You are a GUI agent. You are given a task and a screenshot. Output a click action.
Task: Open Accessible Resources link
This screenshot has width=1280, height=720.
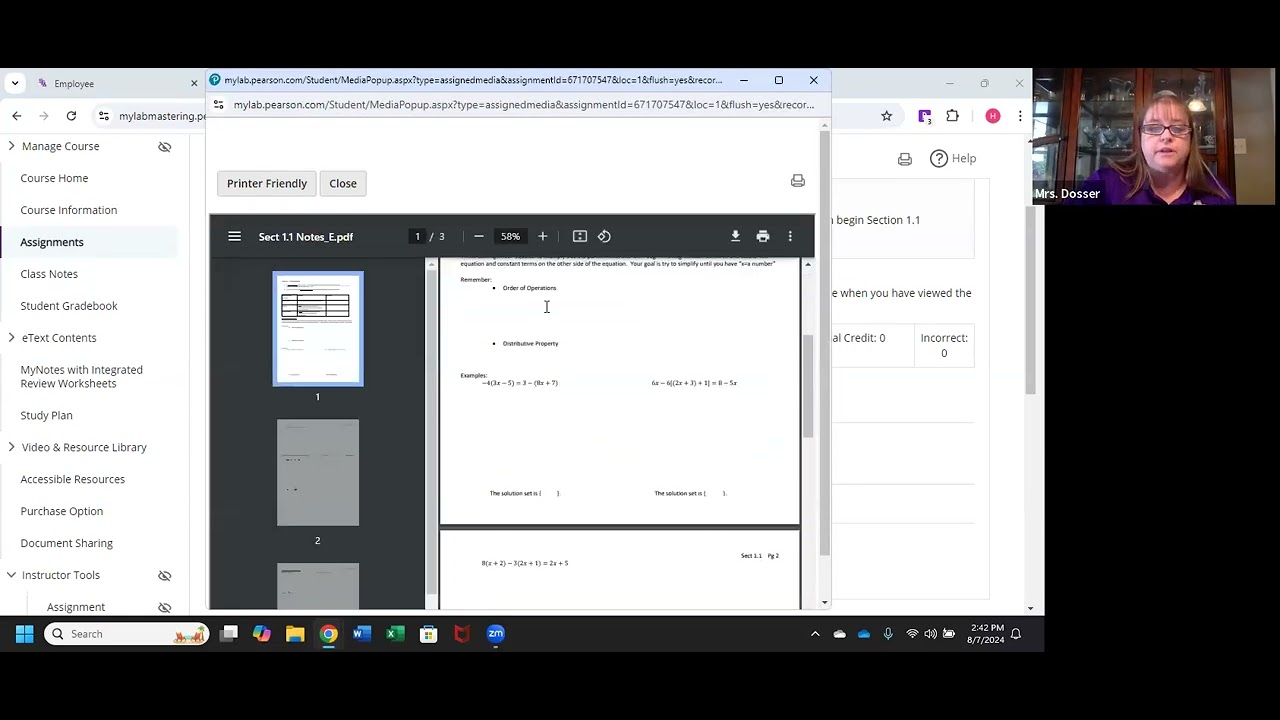73,479
